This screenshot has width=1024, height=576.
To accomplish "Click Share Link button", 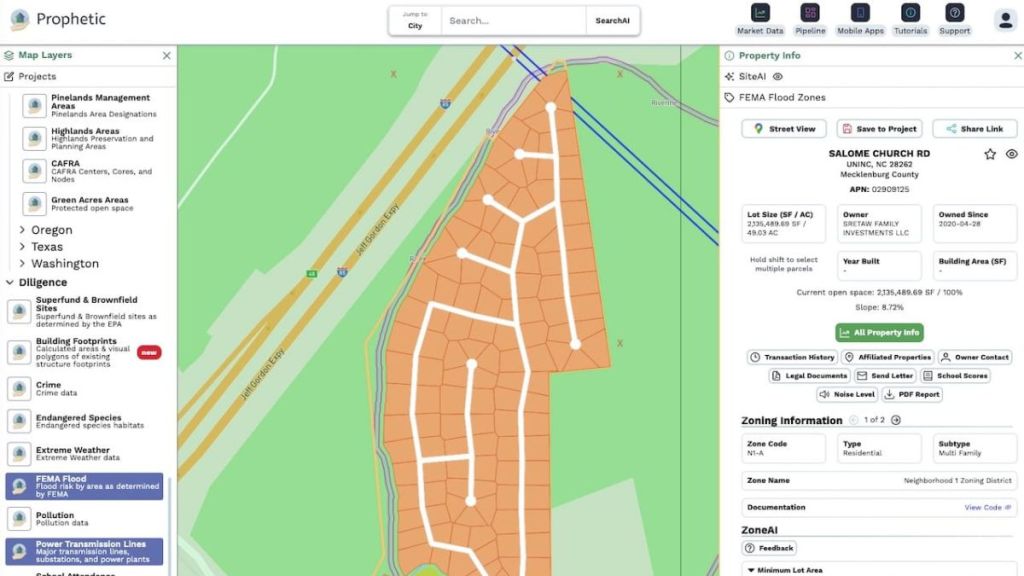I will 975,129.
